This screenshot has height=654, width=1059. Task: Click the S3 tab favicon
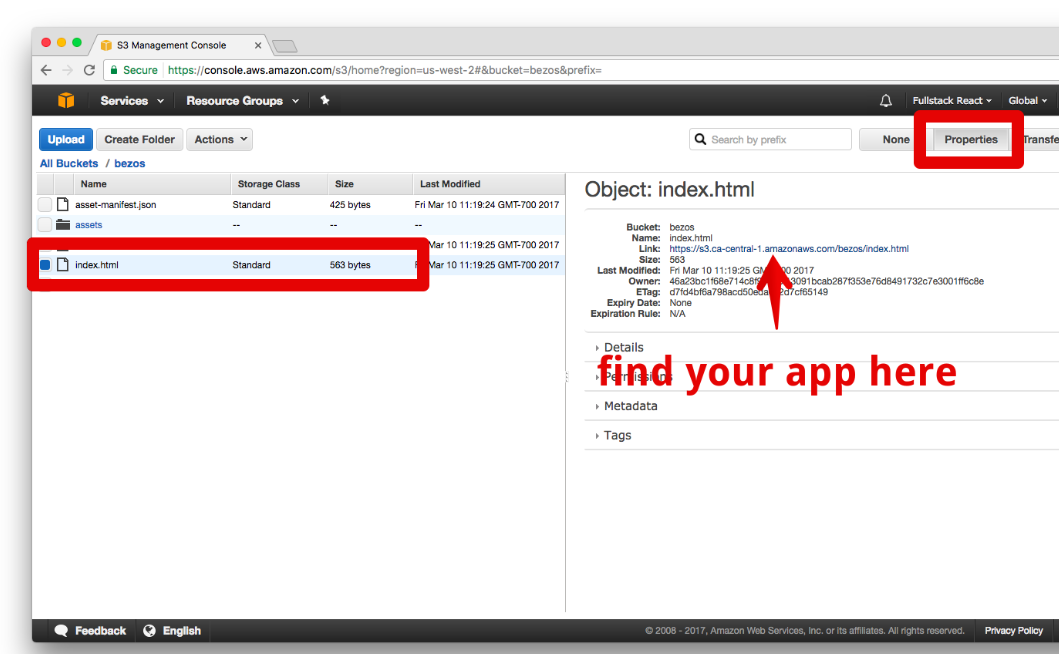click(x=106, y=45)
